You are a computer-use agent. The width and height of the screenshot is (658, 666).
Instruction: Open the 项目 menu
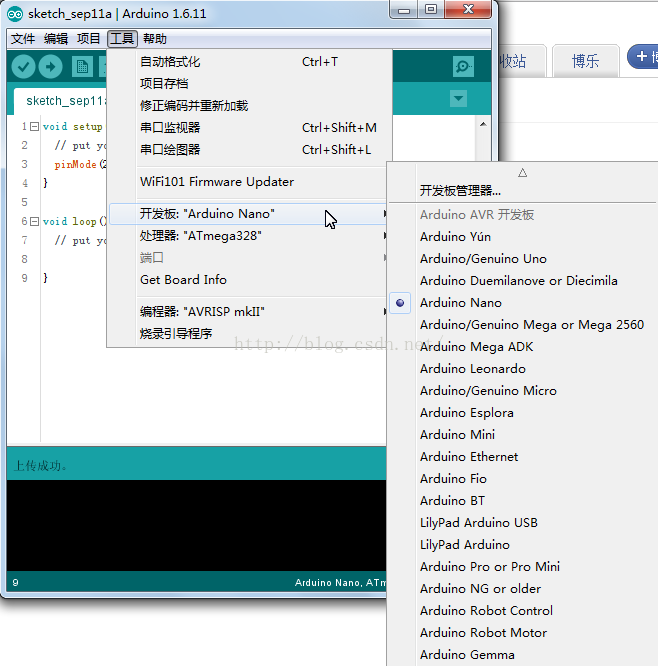(x=88, y=39)
